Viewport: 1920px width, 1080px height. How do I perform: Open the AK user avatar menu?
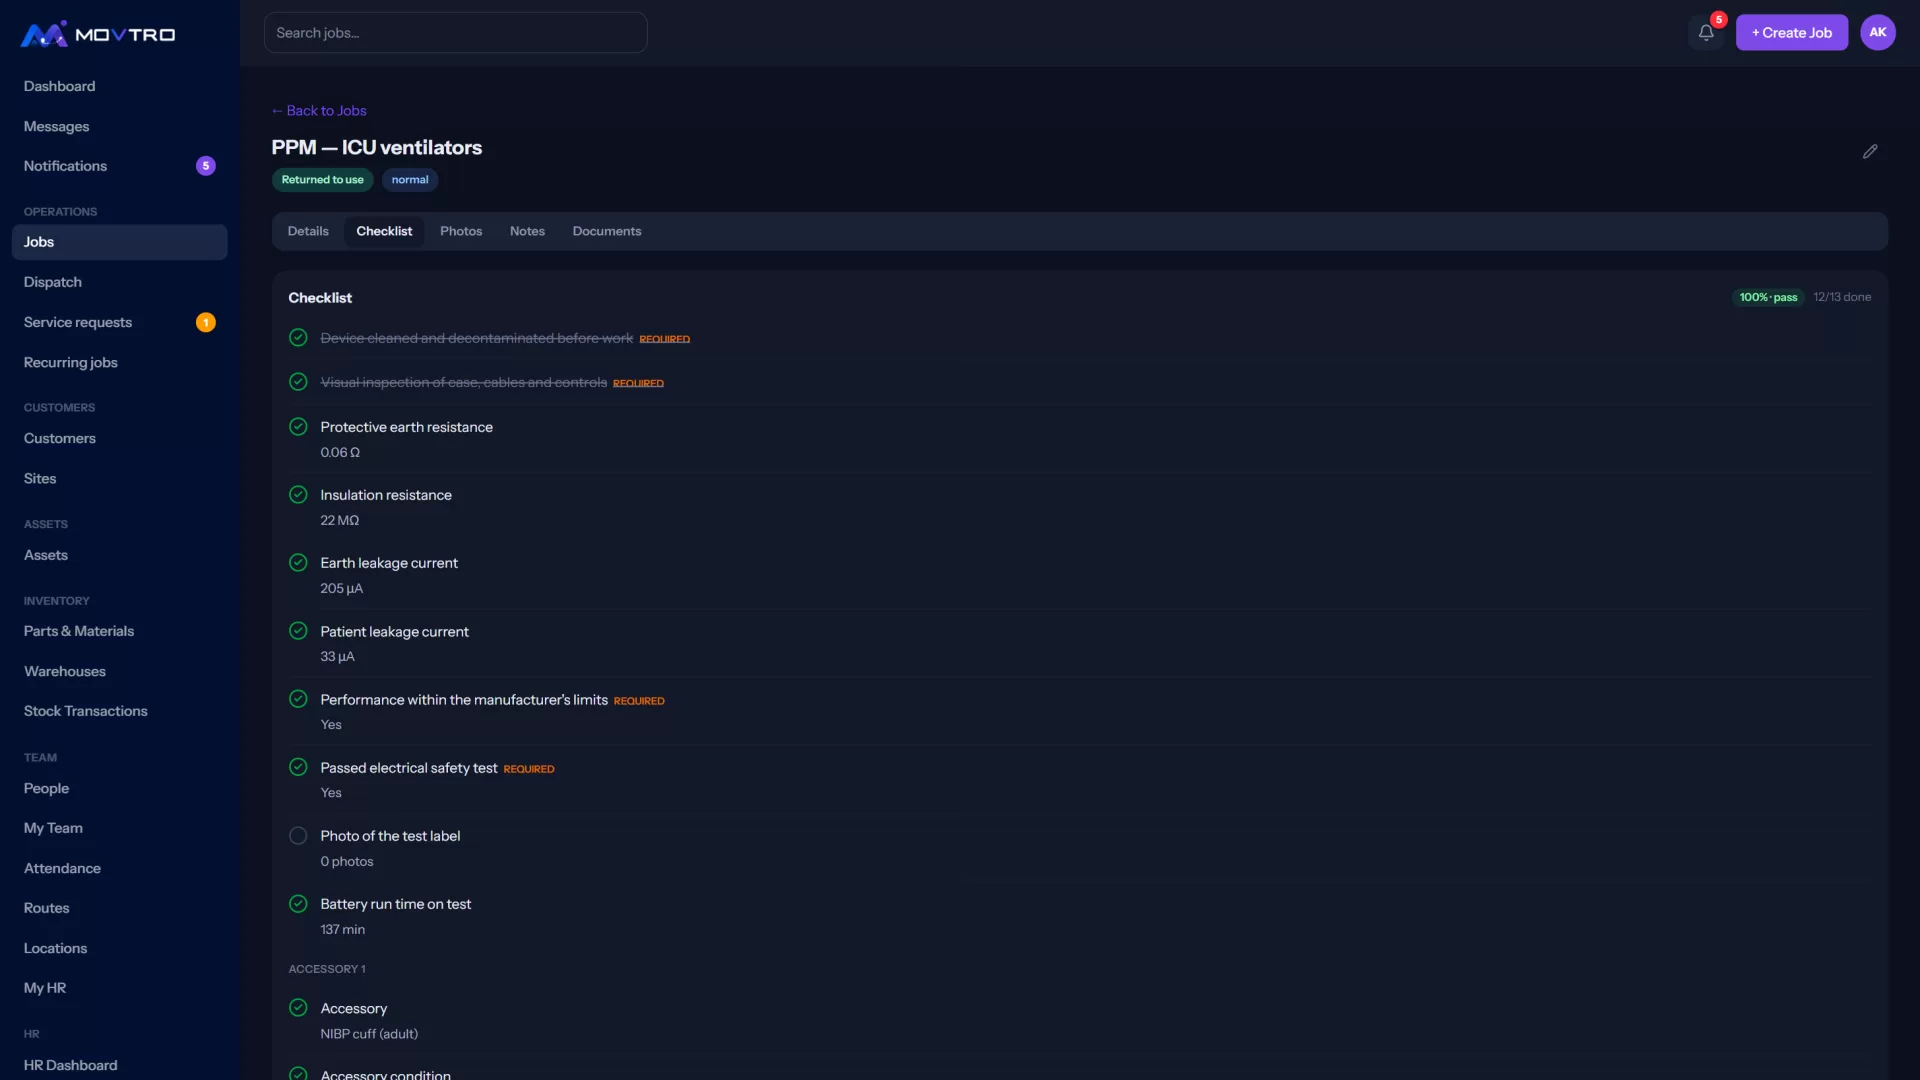(1878, 32)
